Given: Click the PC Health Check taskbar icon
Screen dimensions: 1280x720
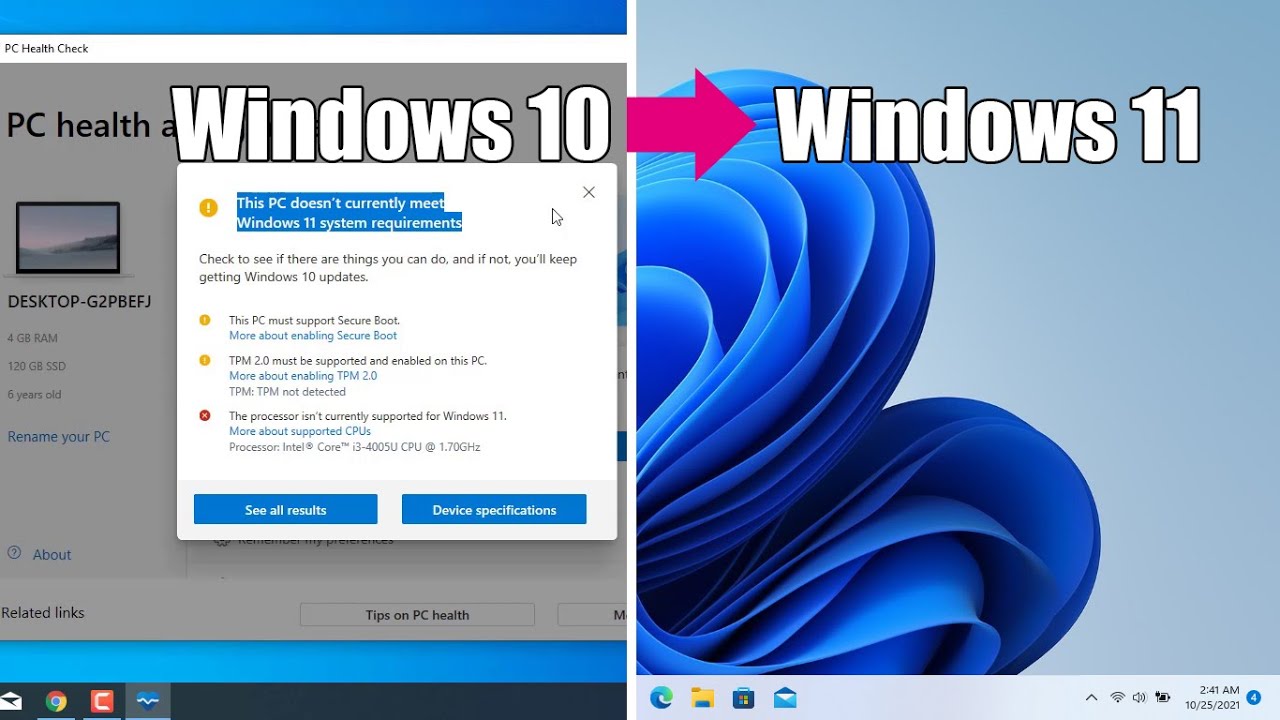Looking at the screenshot, I should 148,701.
